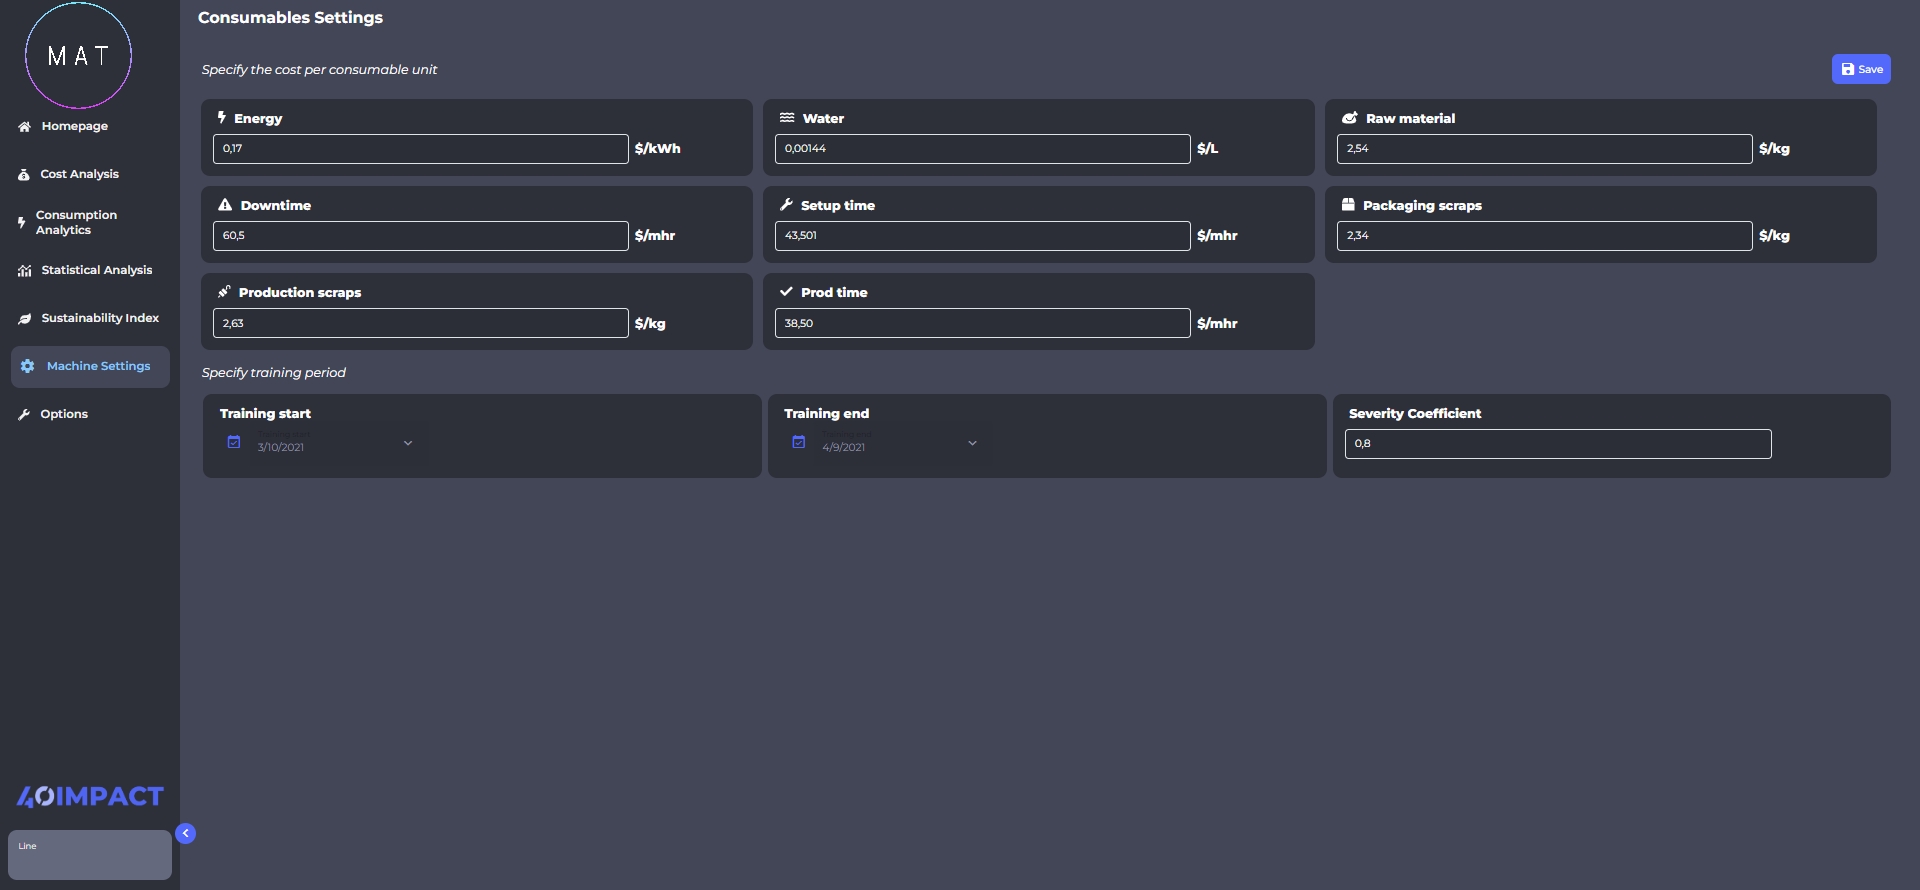Save the consumables settings
Image resolution: width=1920 pixels, height=890 pixels.
[1860, 69]
